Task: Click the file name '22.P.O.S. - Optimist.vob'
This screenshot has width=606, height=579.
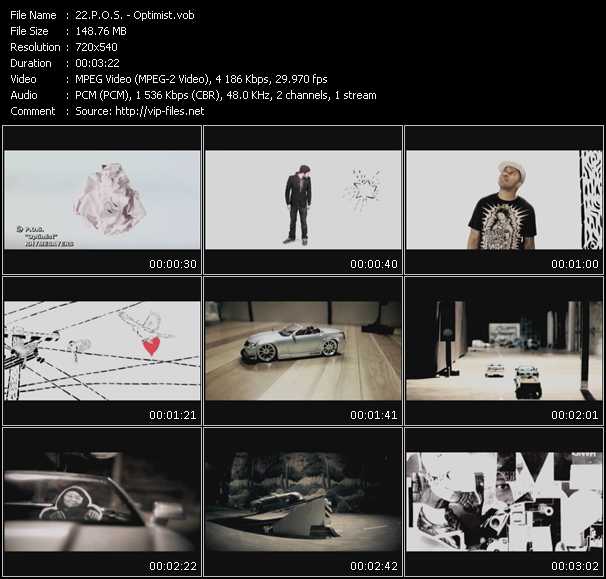Action: click(135, 15)
